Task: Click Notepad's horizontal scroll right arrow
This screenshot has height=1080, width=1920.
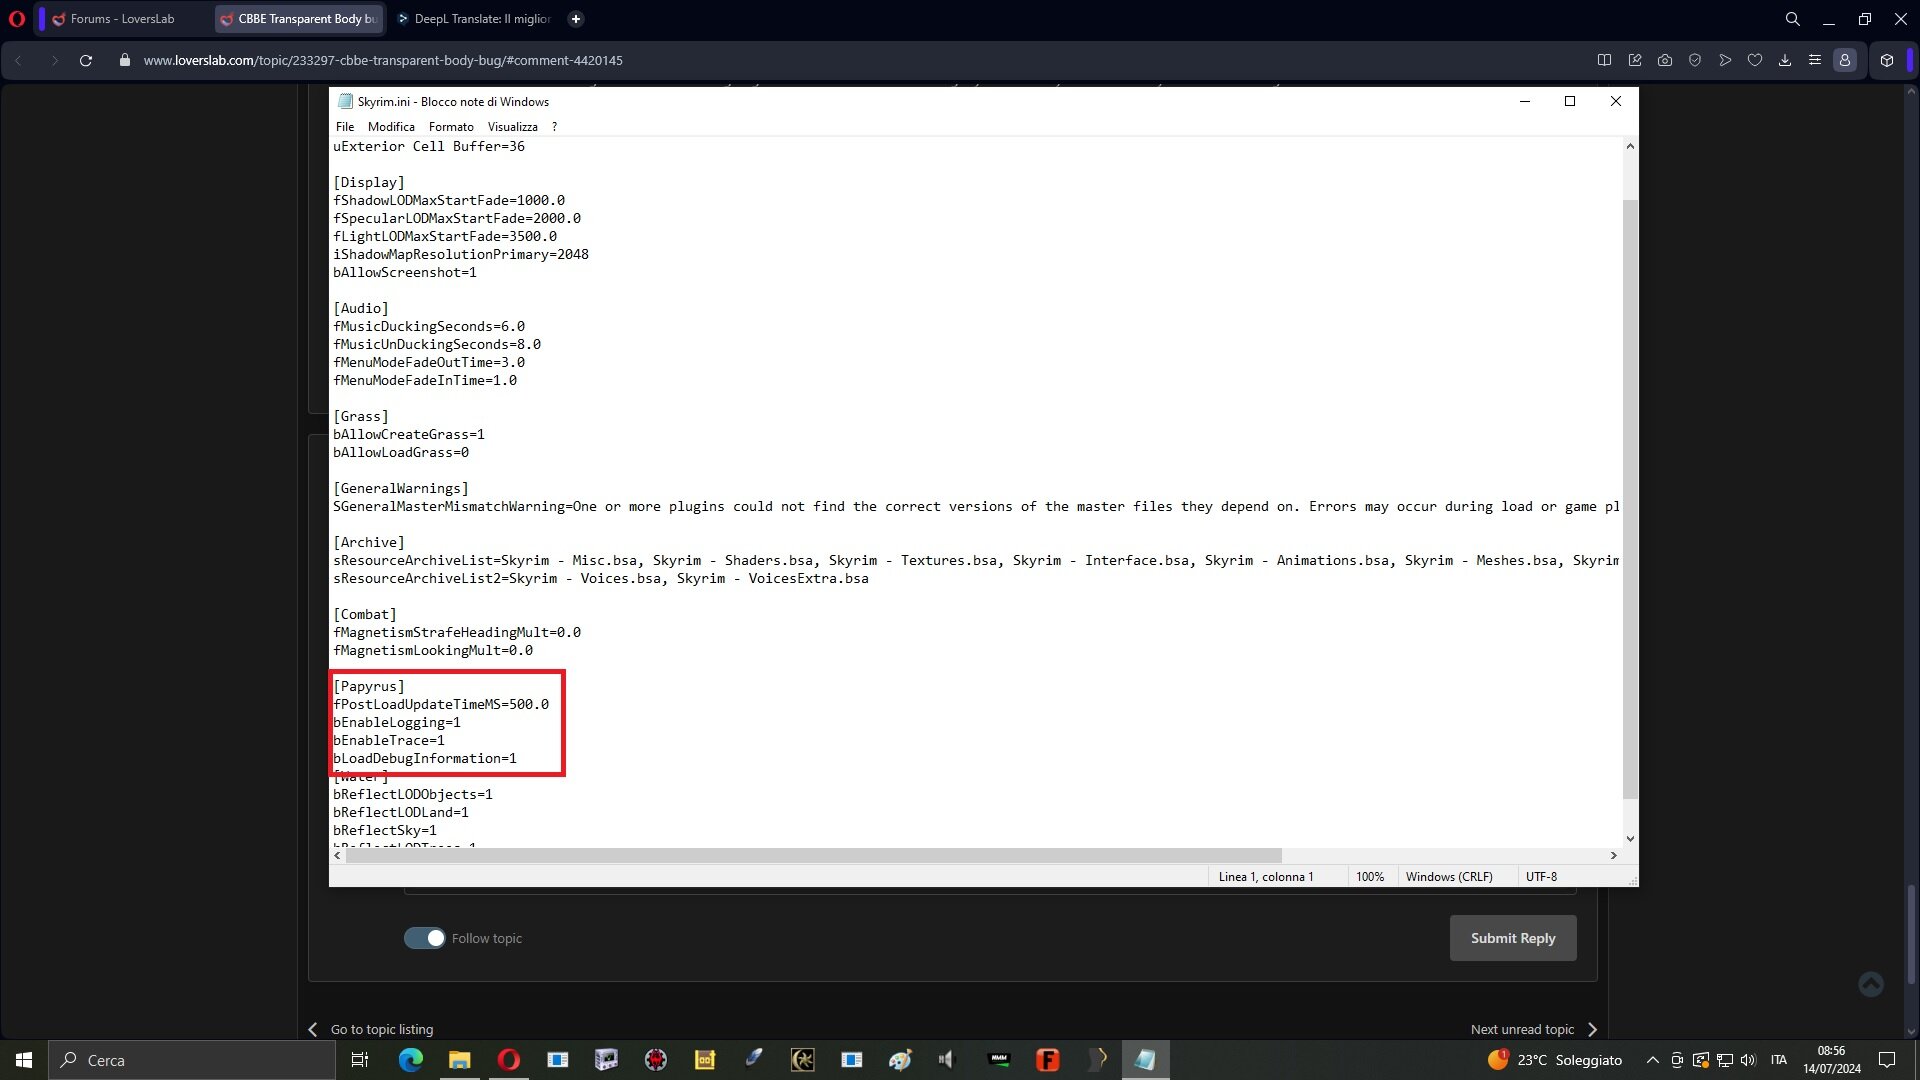Action: click(1613, 855)
